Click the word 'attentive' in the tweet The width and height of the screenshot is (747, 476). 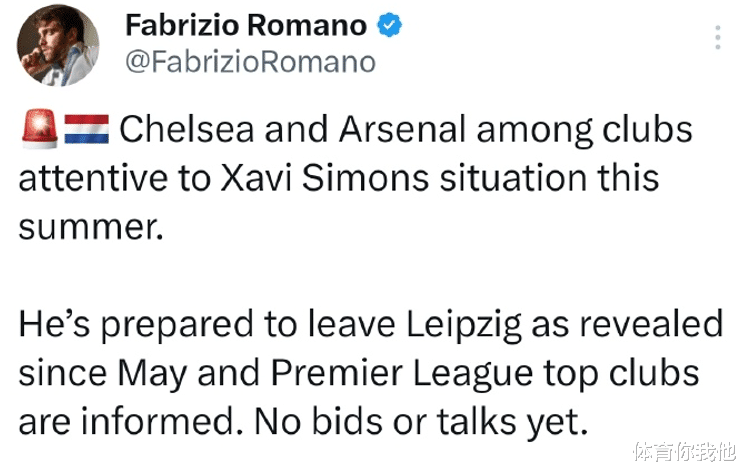click(93, 178)
